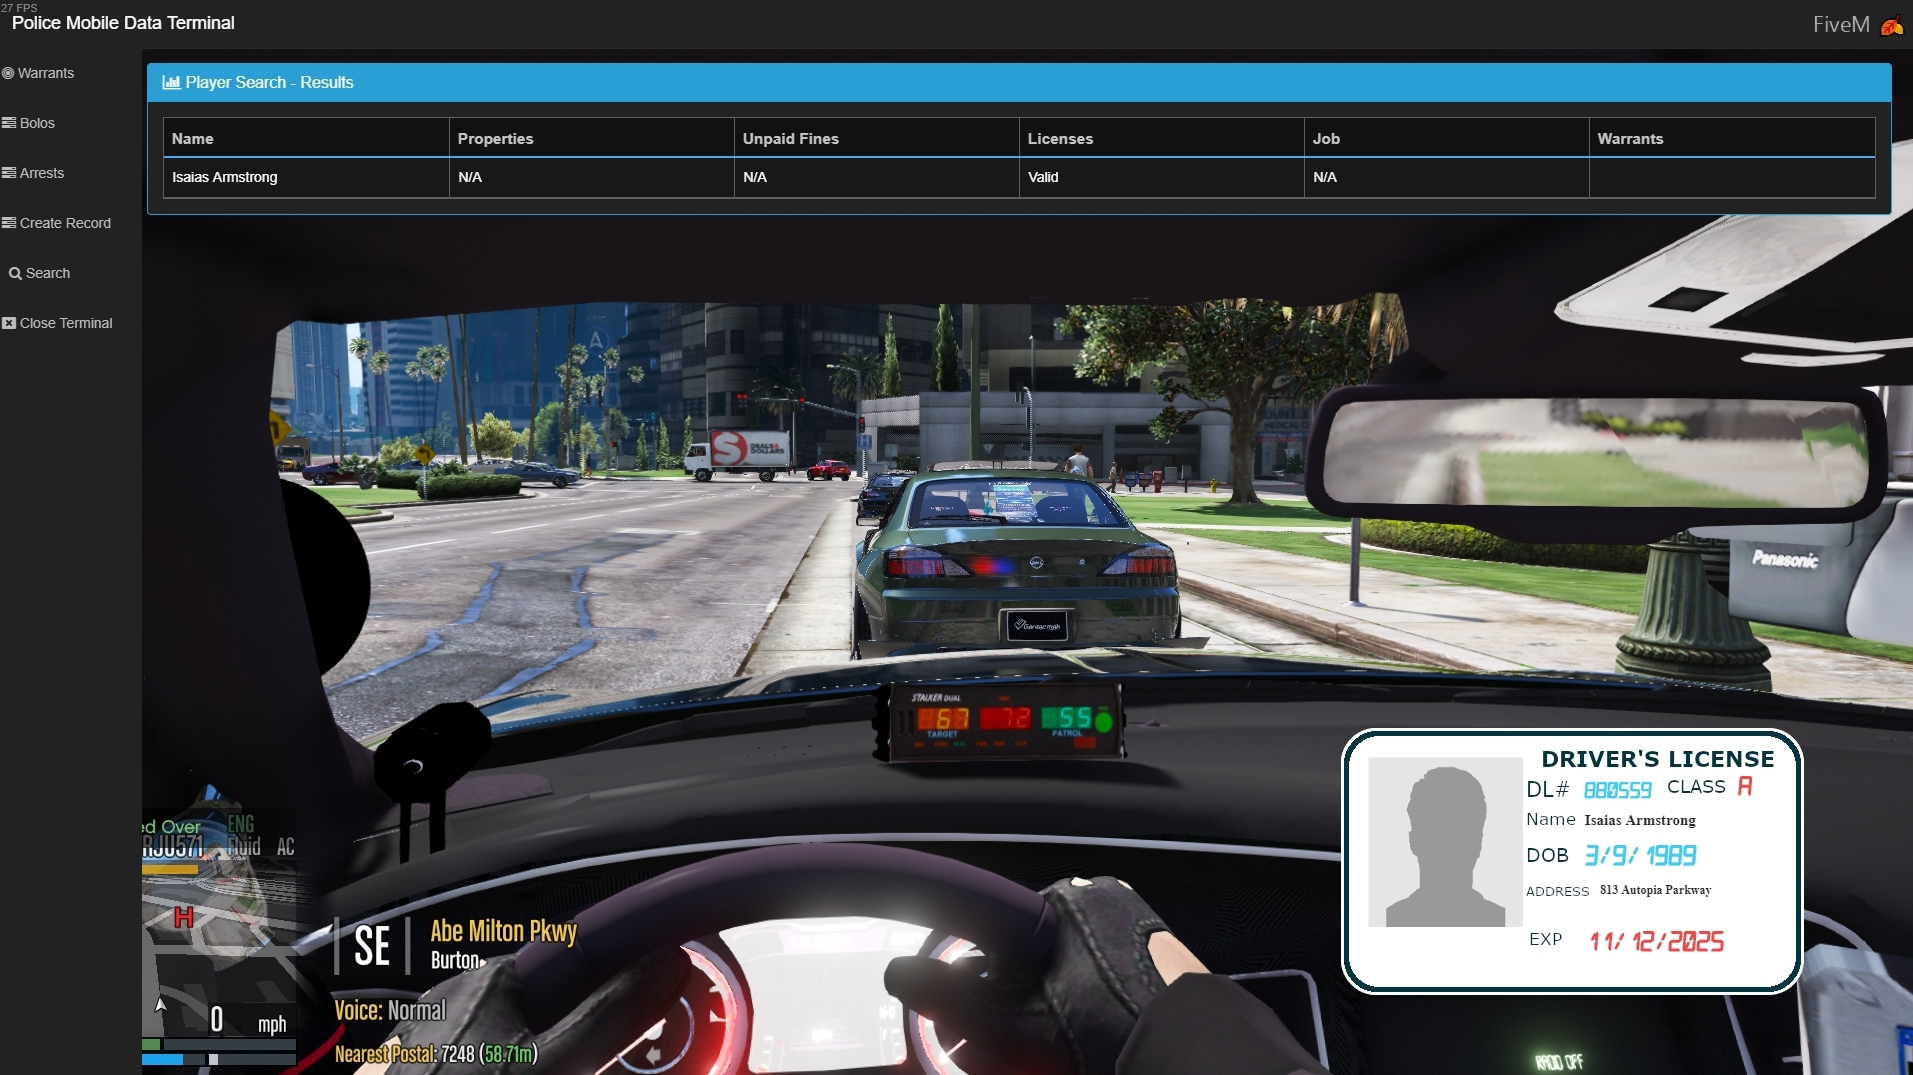Click the address 813 Autopia Parkway
The image size is (1913, 1075).
click(x=1655, y=890)
